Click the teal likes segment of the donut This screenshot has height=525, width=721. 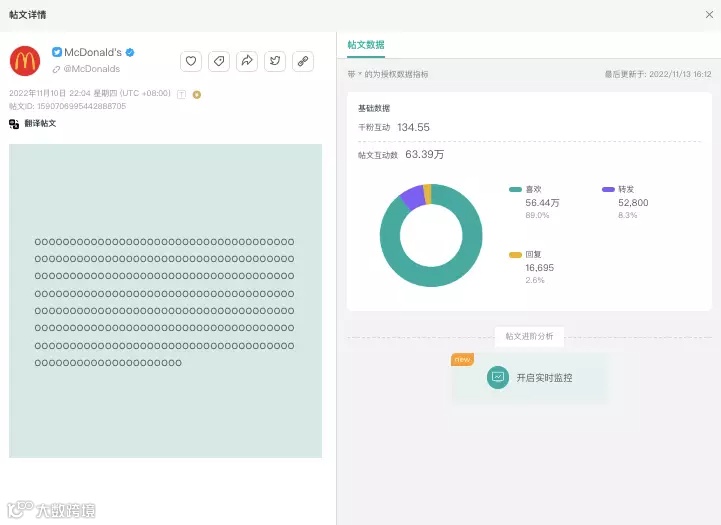(x=431, y=277)
